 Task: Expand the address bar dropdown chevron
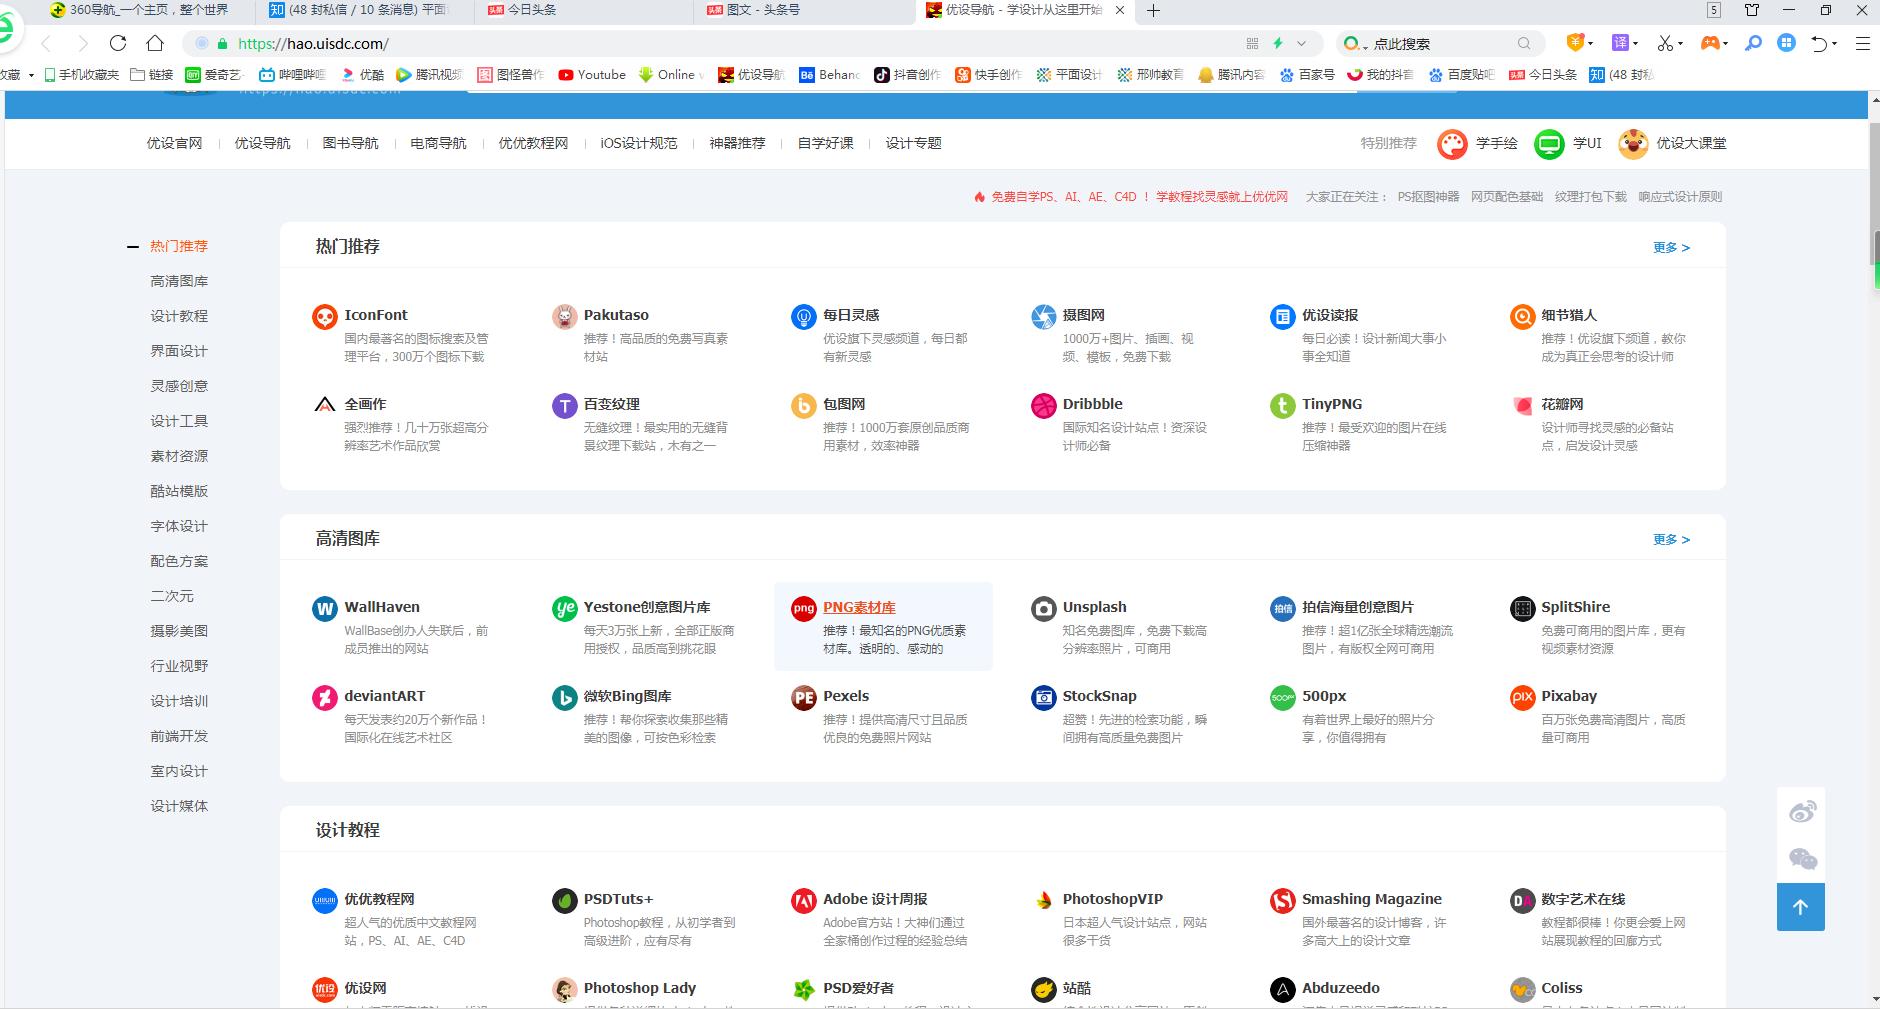(x=1301, y=44)
